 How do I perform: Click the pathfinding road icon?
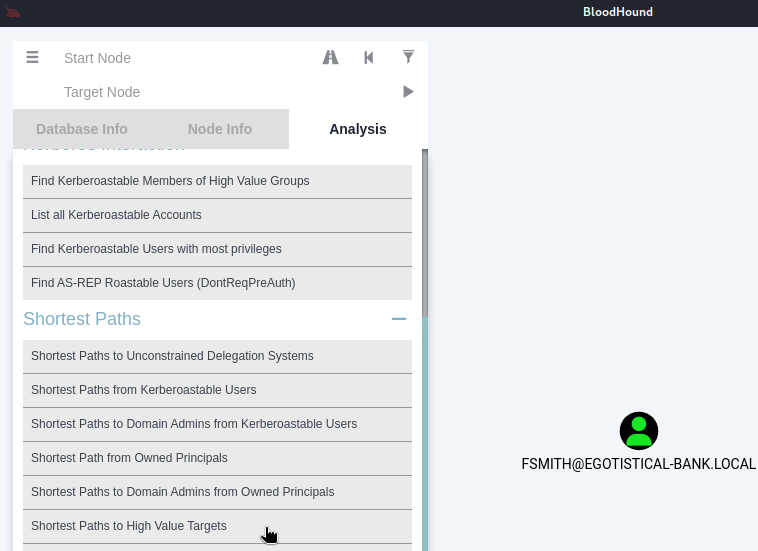pos(331,58)
